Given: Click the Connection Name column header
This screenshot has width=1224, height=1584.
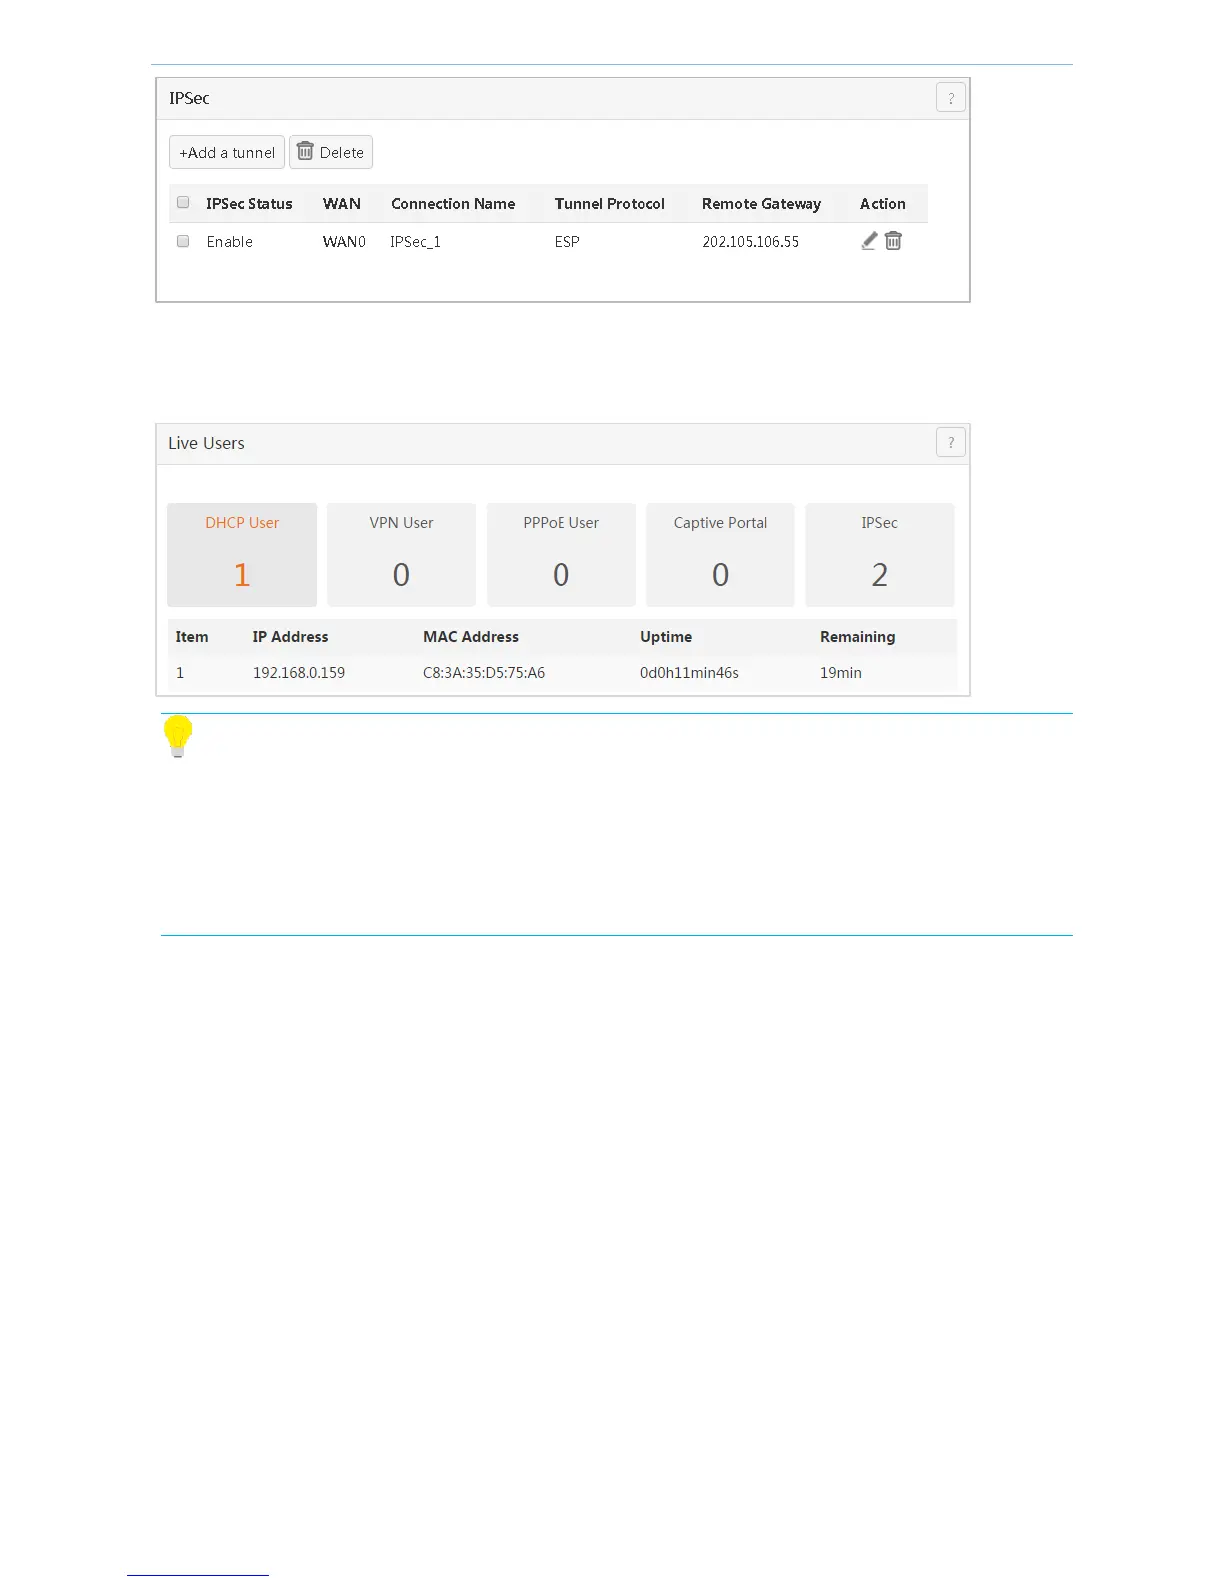Looking at the screenshot, I should click(453, 204).
